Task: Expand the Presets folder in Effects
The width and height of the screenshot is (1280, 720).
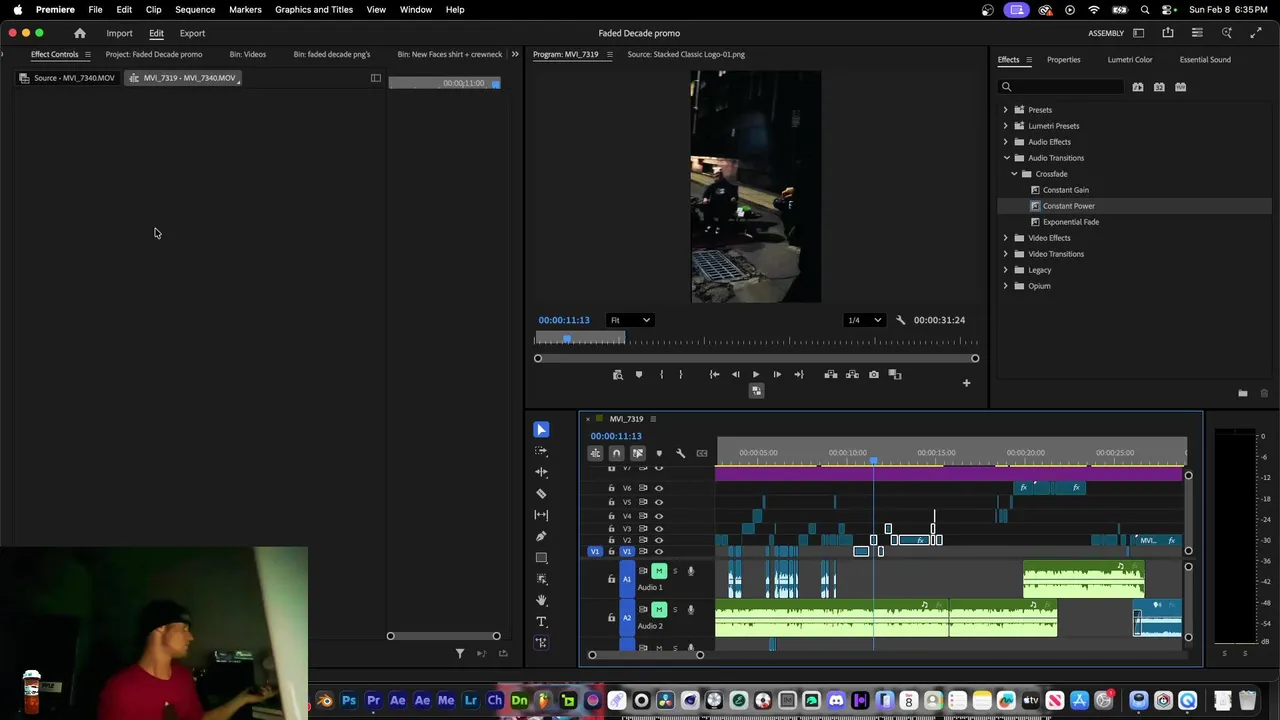Action: tap(1006, 110)
